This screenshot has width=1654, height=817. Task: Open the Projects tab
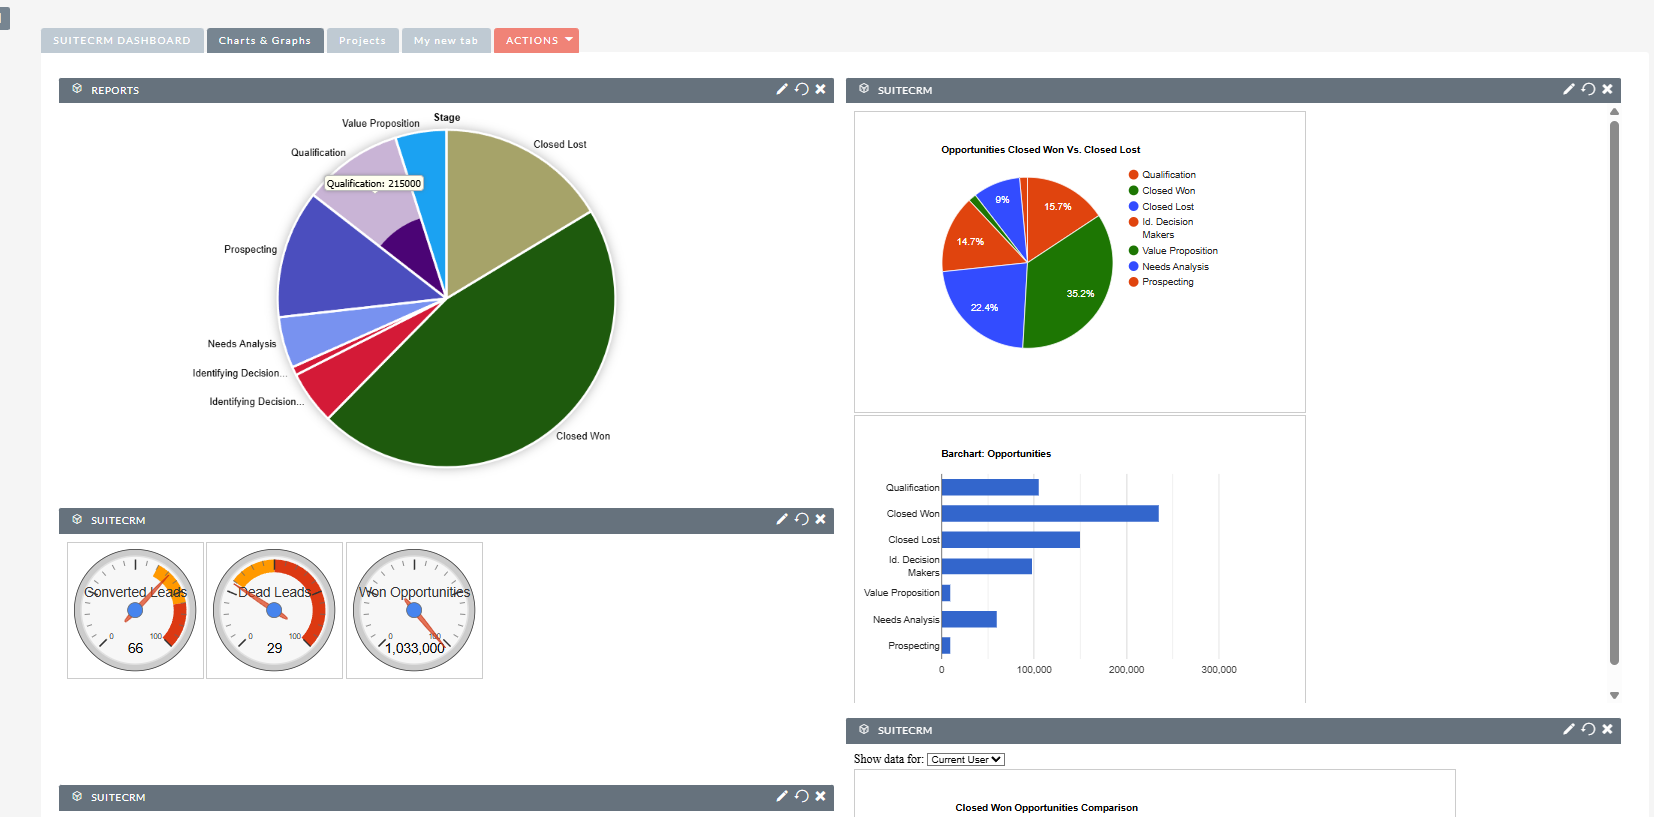[x=362, y=41]
